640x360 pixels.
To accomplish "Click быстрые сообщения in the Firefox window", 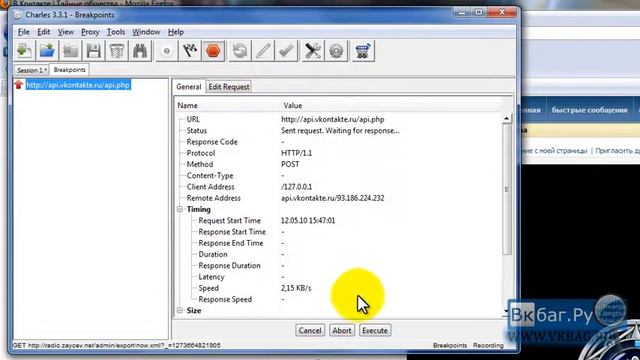I will coord(589,110).
